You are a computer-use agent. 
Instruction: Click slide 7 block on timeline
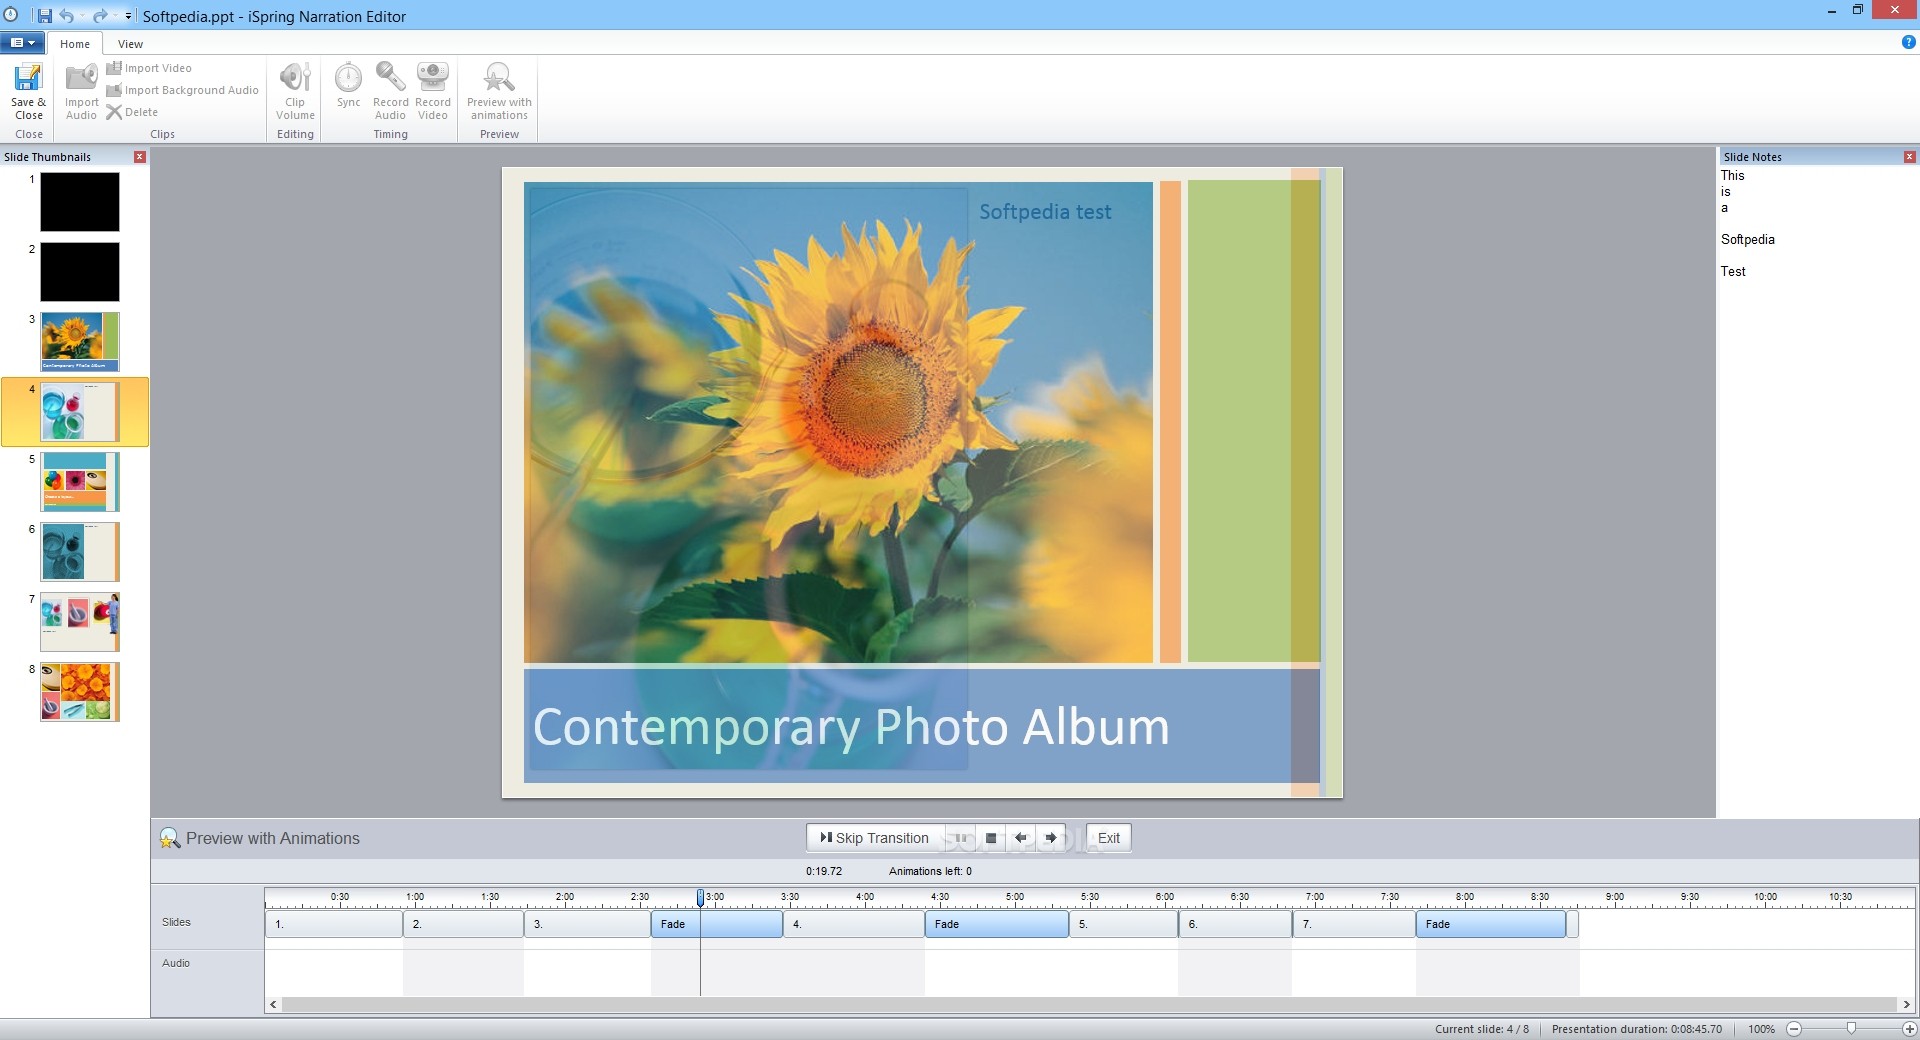tap(1355, 924)
